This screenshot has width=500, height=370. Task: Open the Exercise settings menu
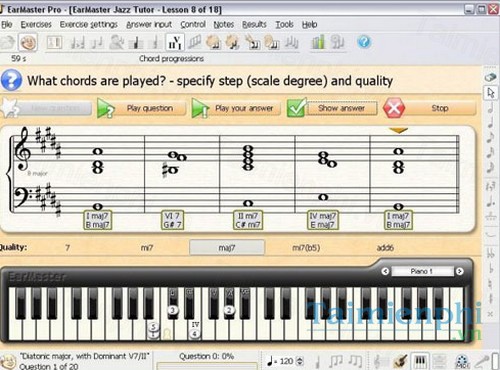pyautogui.click(x=89, y=24)
